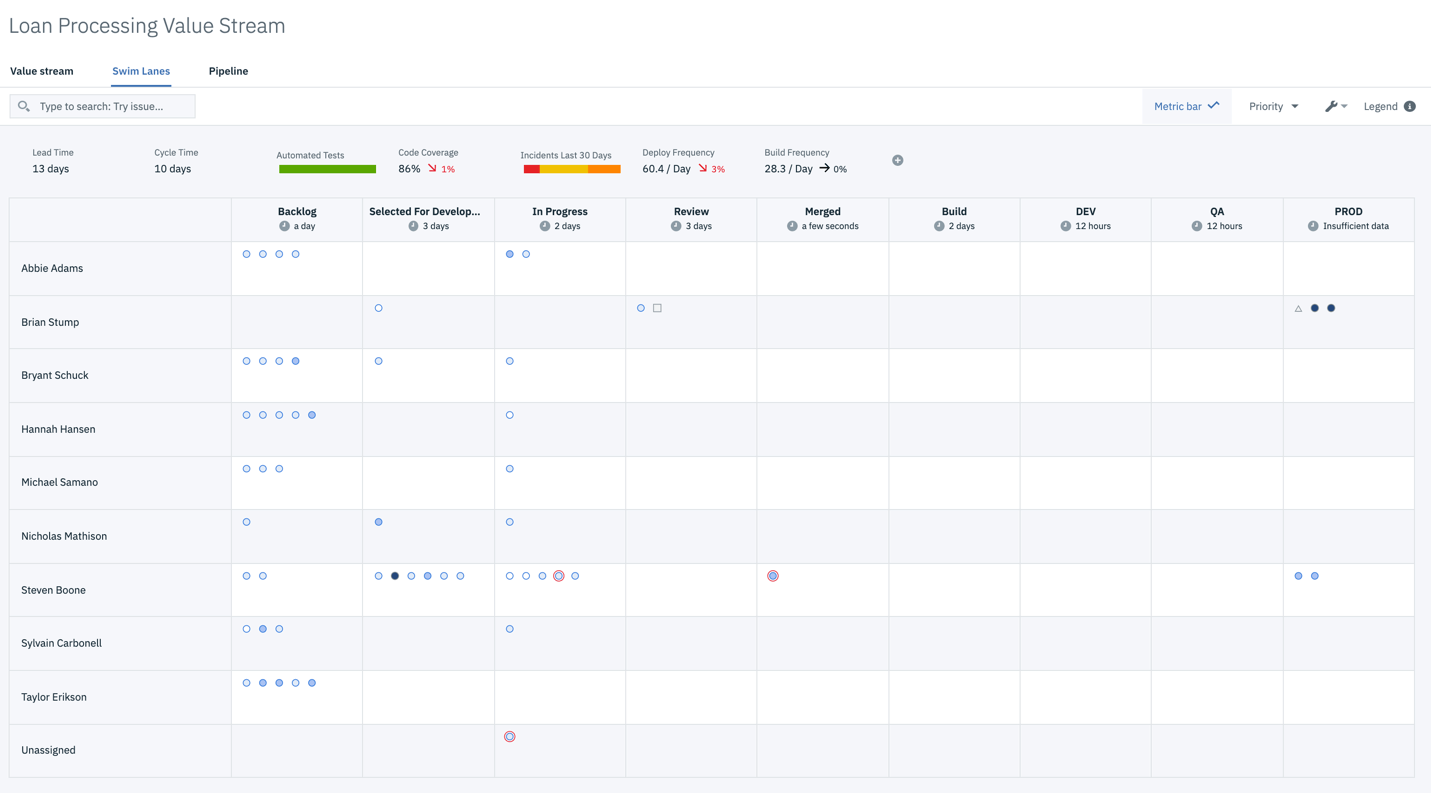Click dark filled issue in Steven Boone's Selected column
The height and width of the screenshot is (793, 1431).
[x=395, y=576]
